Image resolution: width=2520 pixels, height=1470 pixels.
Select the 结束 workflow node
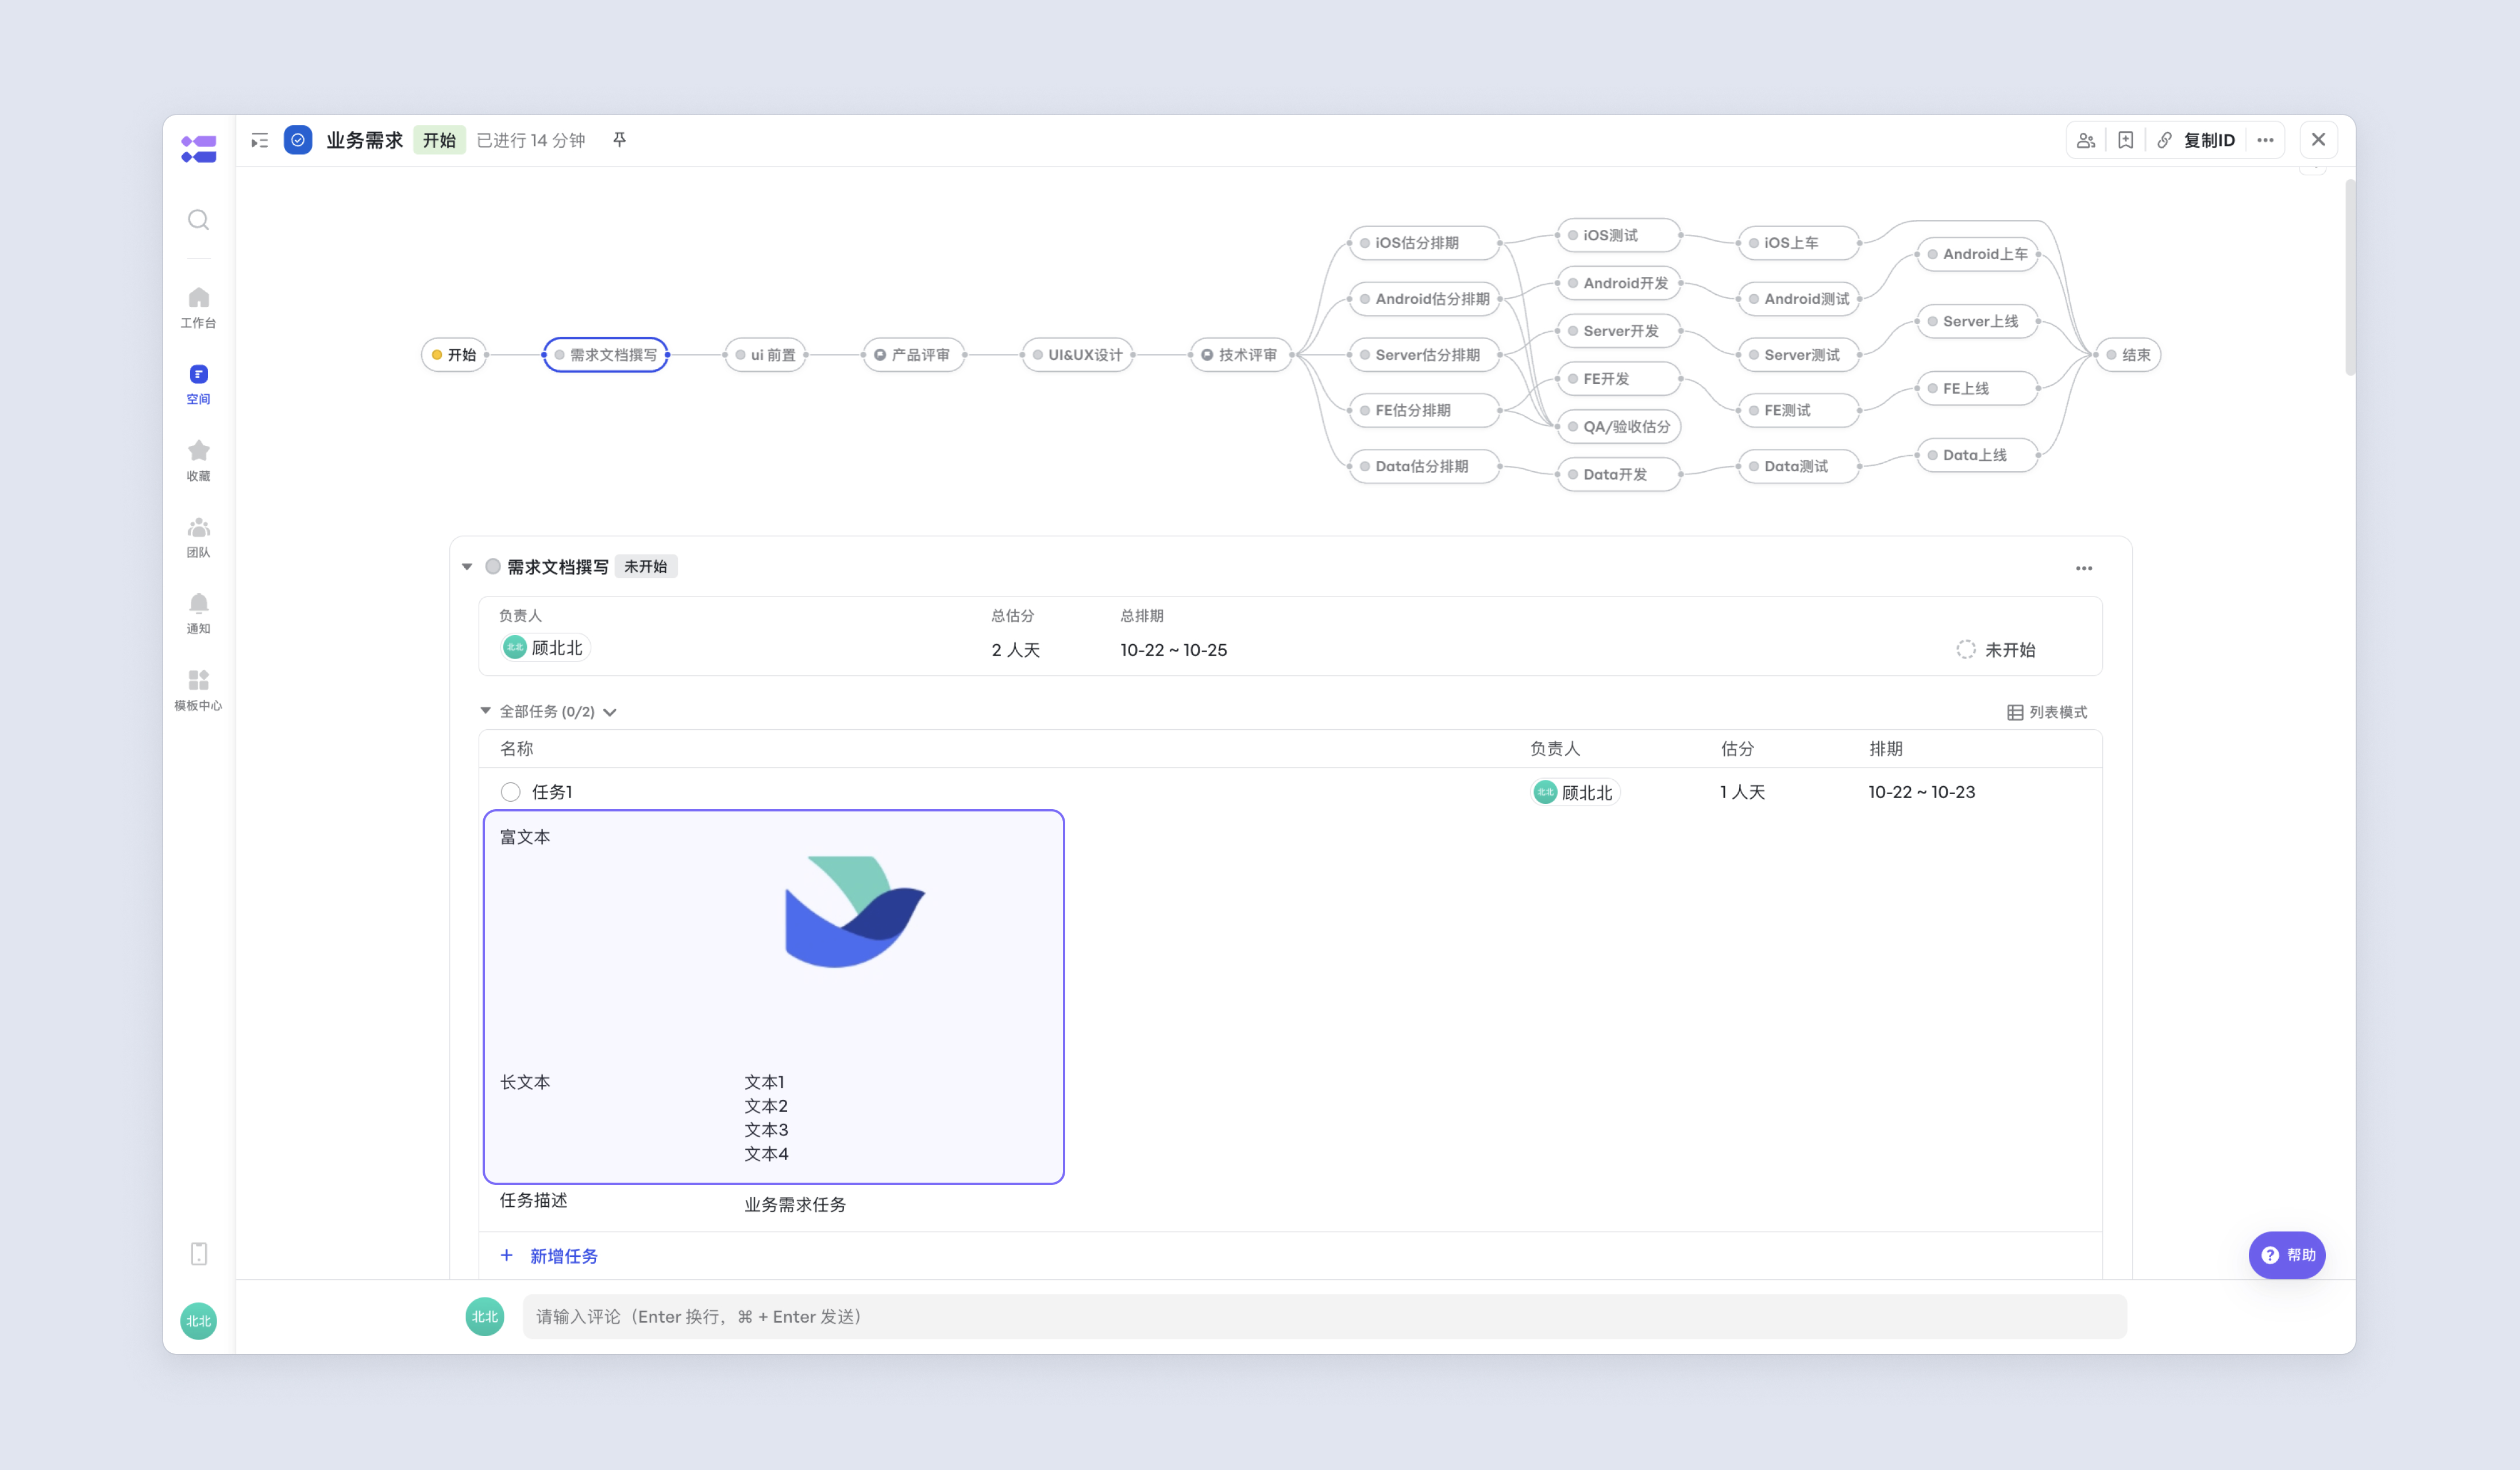point(2127,355)
